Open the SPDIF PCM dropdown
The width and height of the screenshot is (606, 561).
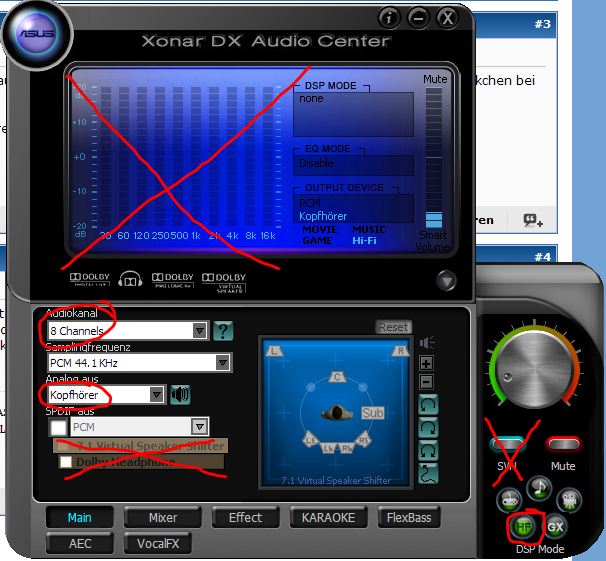click(x=140, y=427)
